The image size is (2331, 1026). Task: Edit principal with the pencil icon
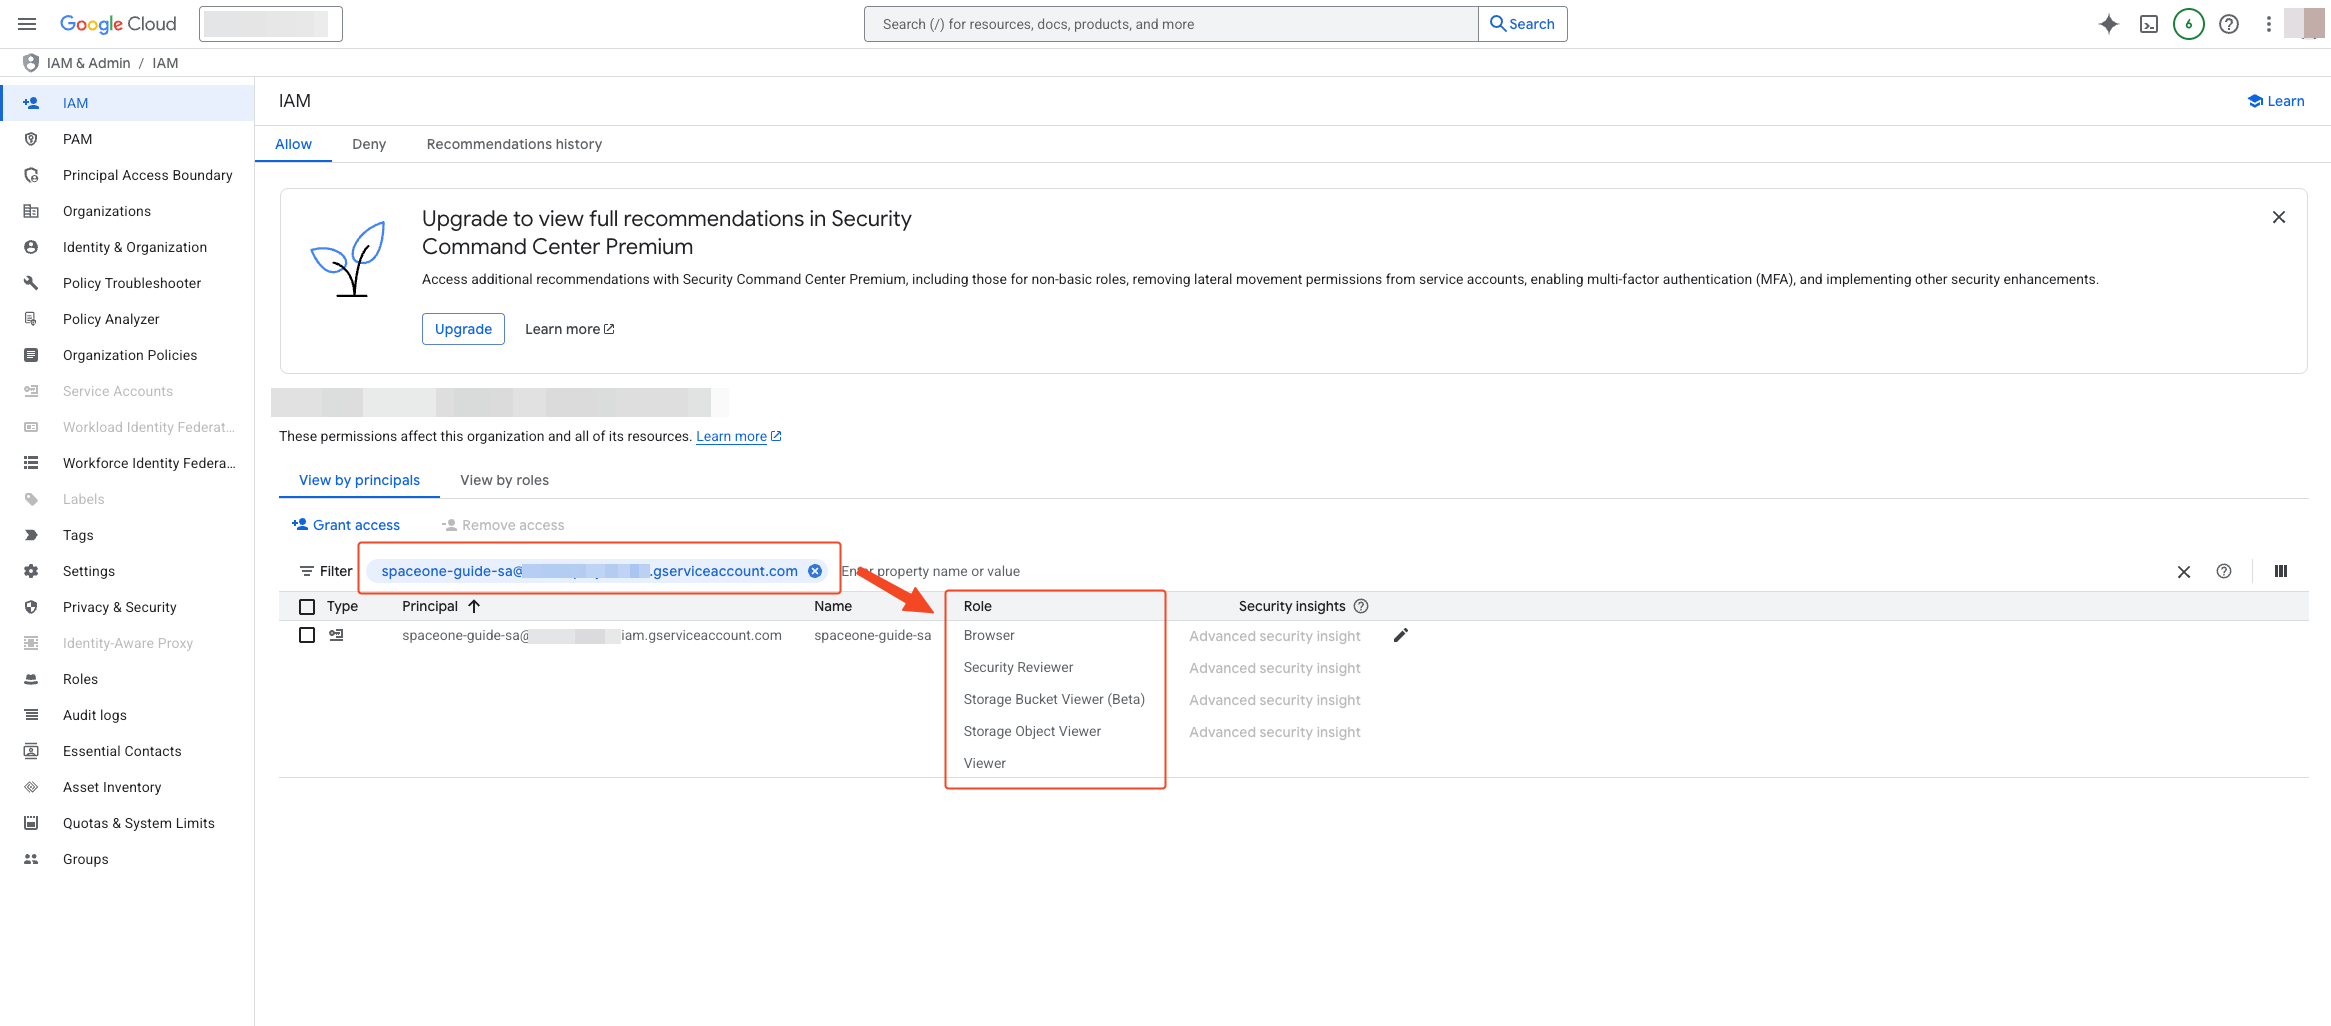[x=1401, y=635]
